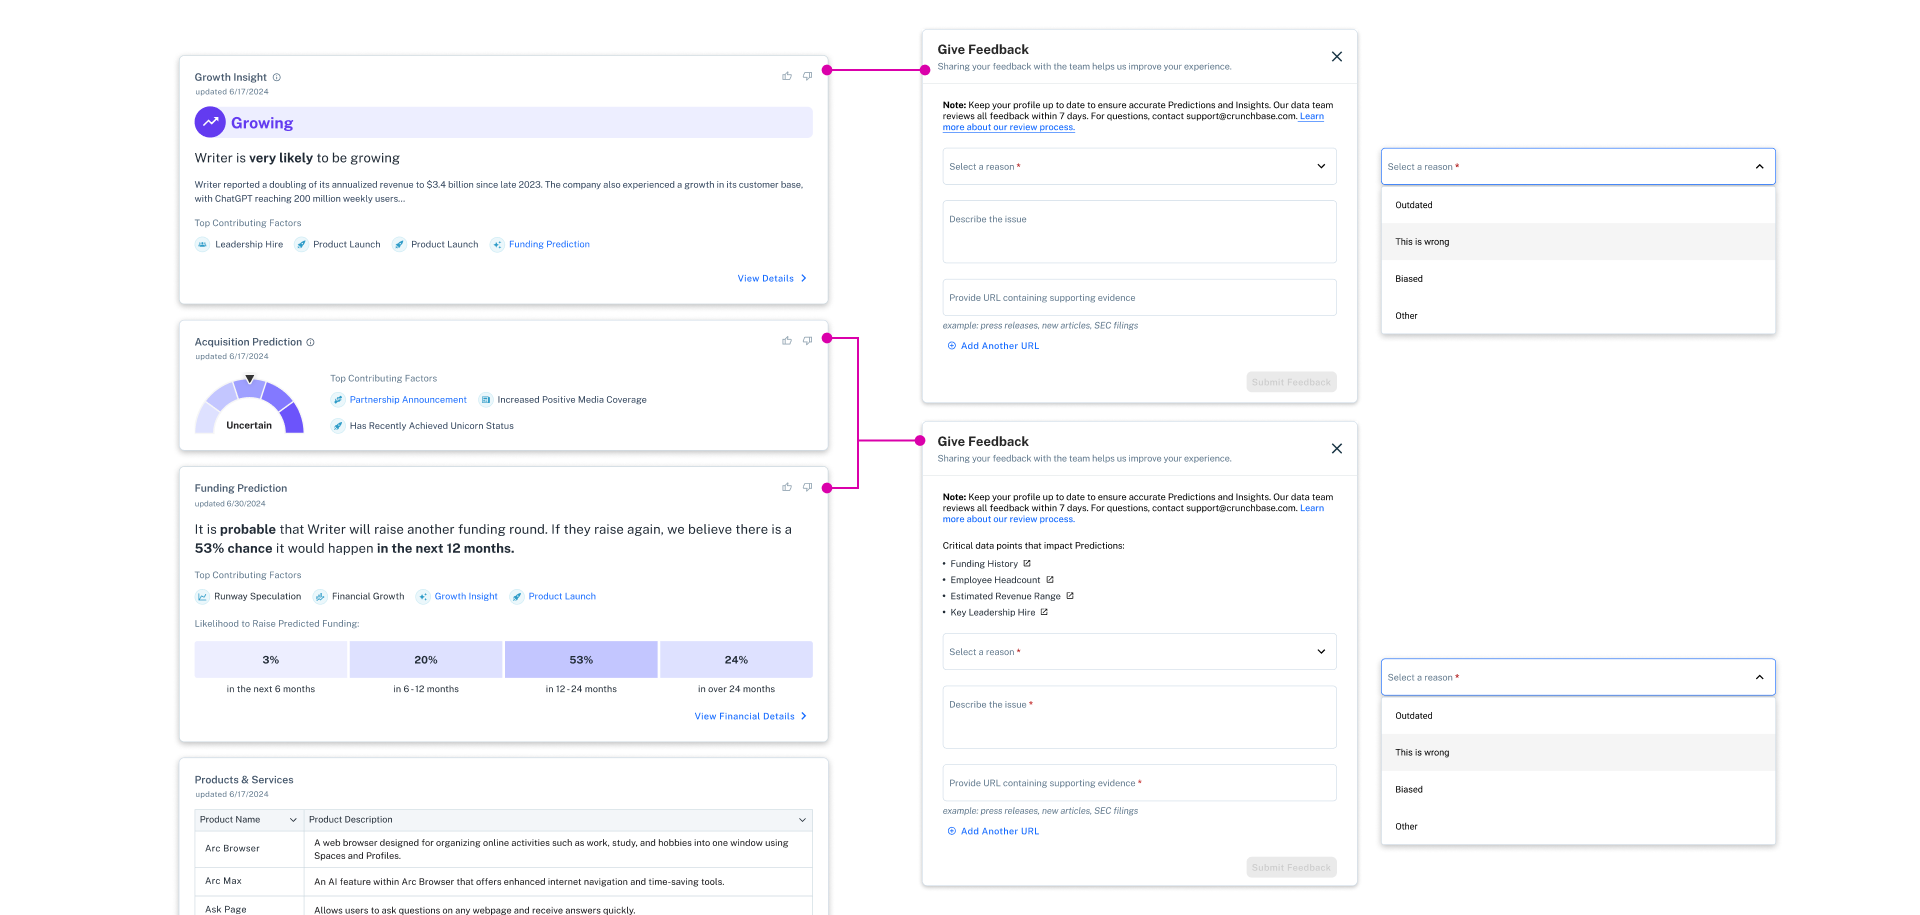
Task: Thumbs up the Acquisition Prediction card
Action: 787,341
